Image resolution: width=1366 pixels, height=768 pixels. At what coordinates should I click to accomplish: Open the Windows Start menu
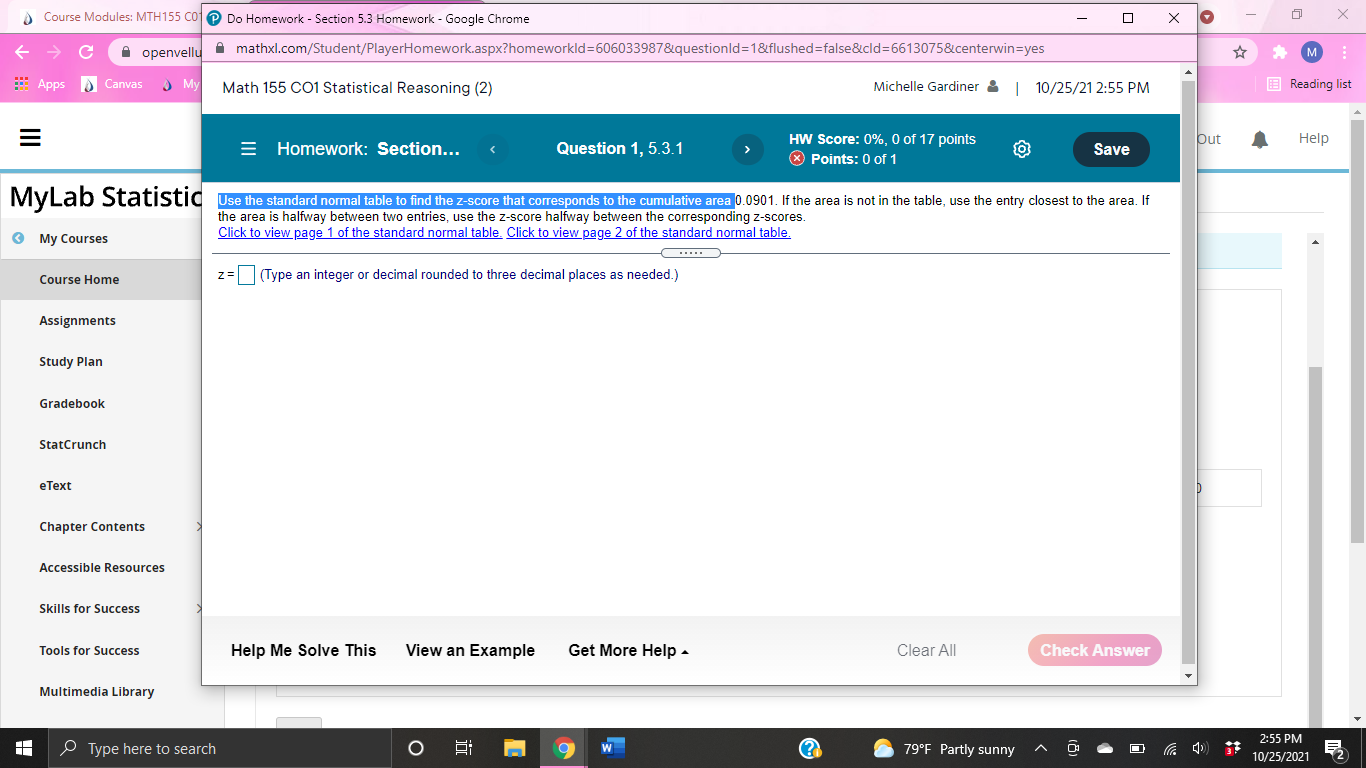(24, 748)
